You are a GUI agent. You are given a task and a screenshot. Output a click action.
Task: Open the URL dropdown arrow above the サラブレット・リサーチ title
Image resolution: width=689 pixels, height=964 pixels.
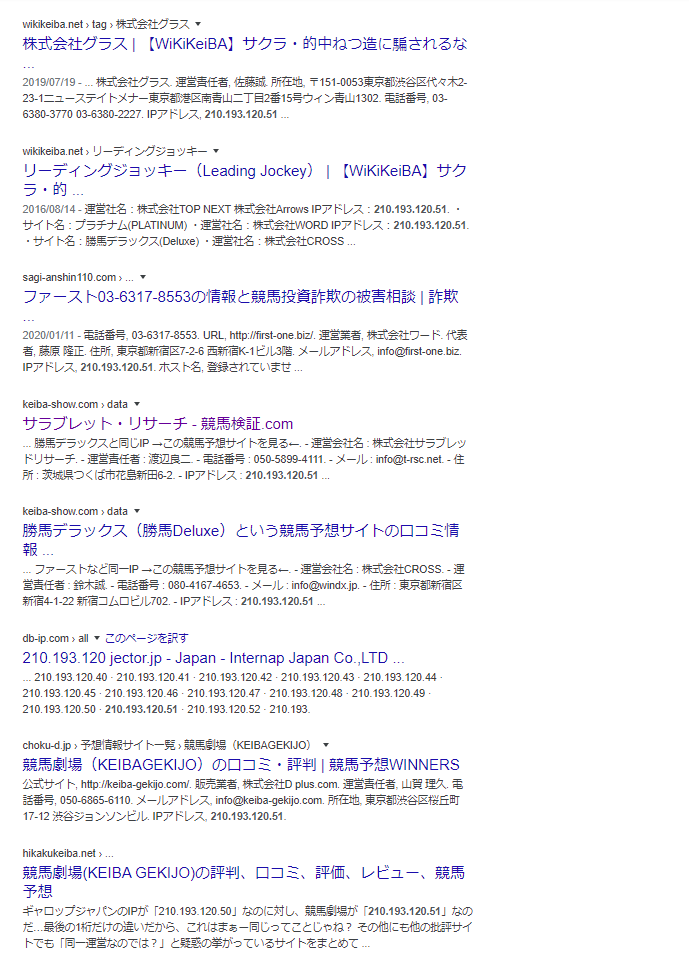[x=136, y=404]
